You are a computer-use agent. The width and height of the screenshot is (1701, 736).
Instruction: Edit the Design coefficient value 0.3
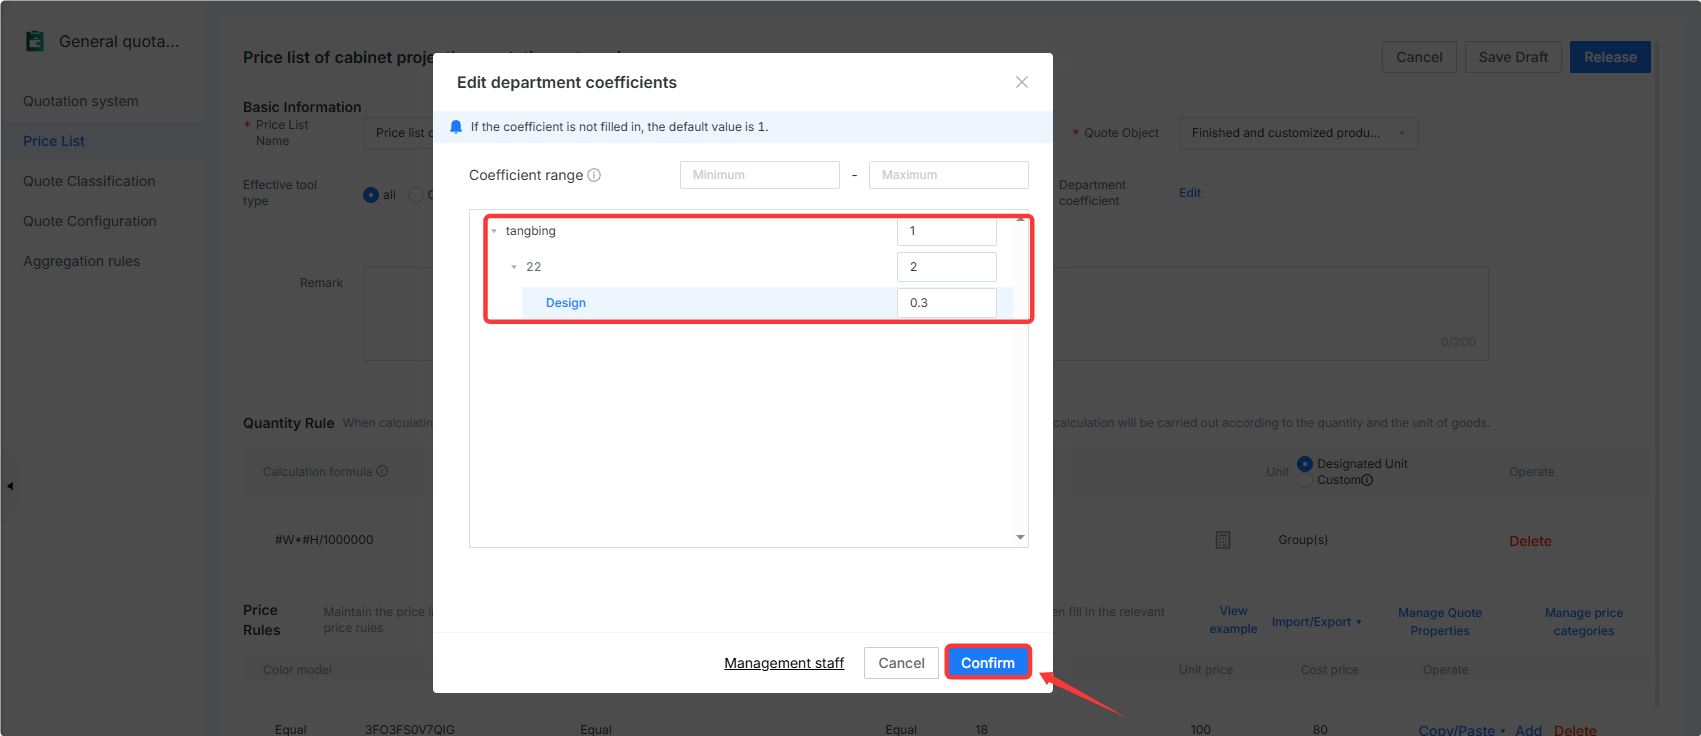947,303
